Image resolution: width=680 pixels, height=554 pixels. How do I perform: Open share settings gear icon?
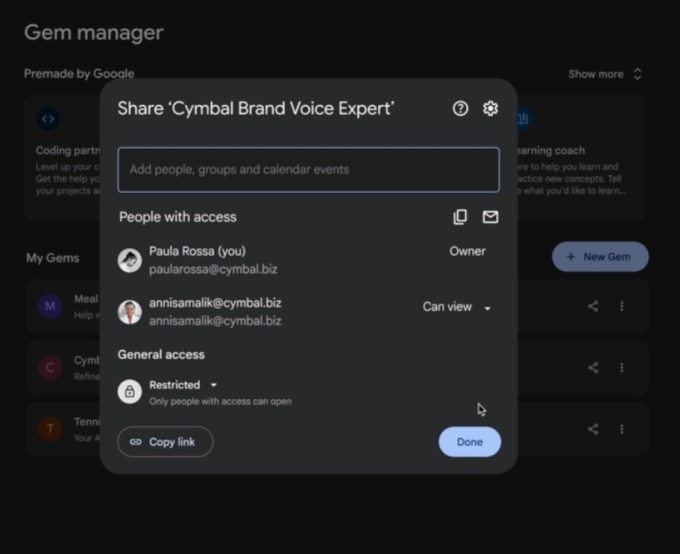[x=490, y=109]
